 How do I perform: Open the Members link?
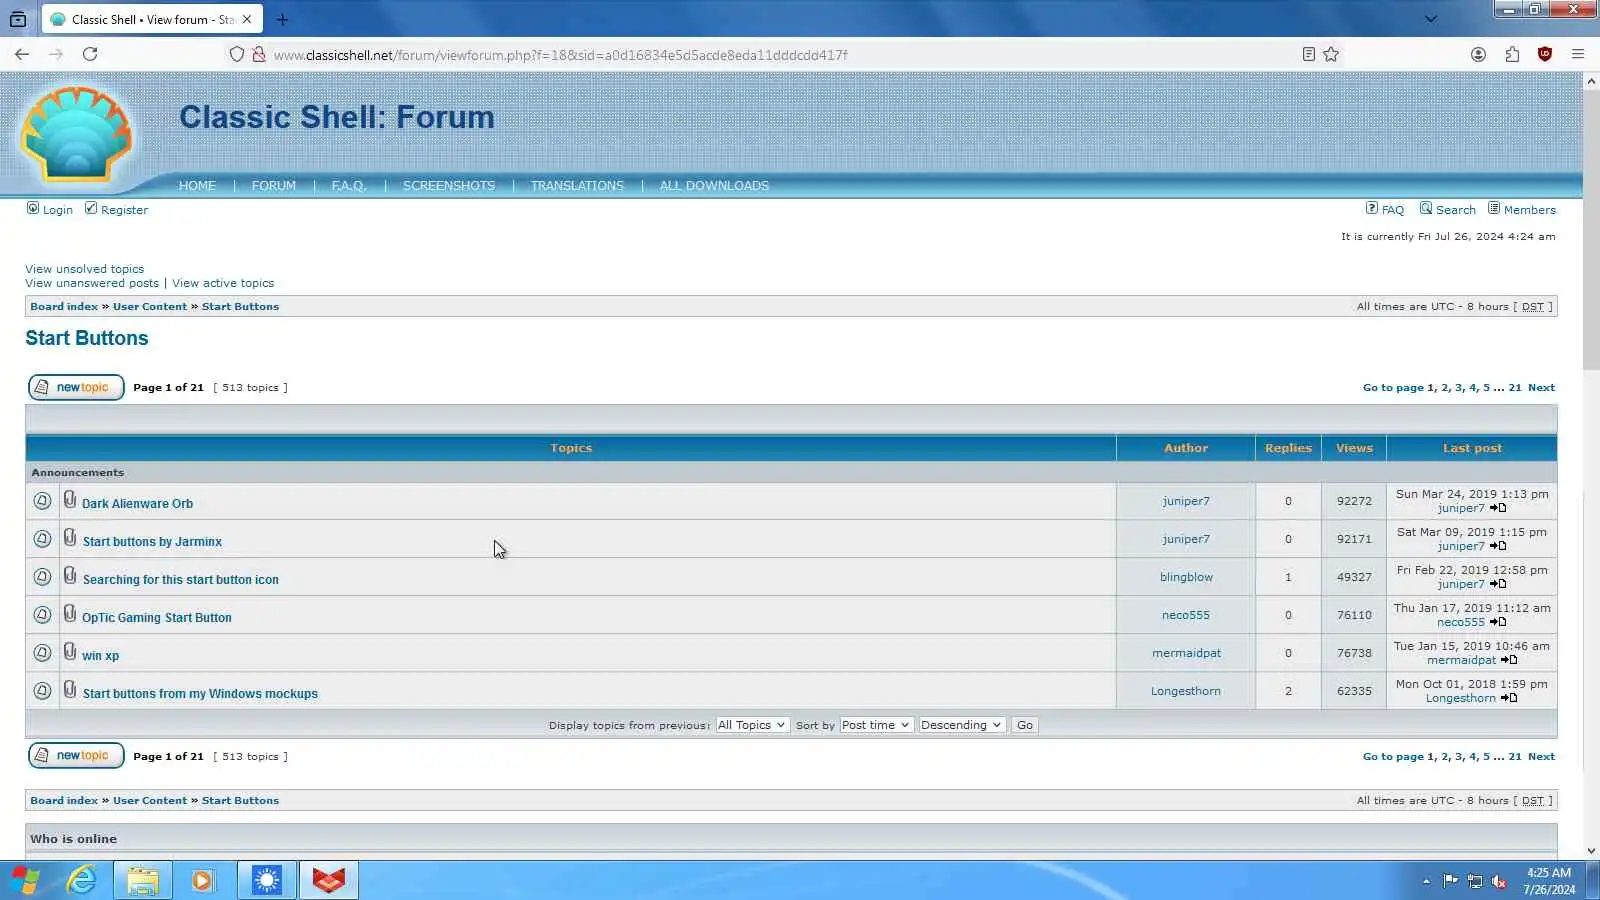tap(1529, 210)
